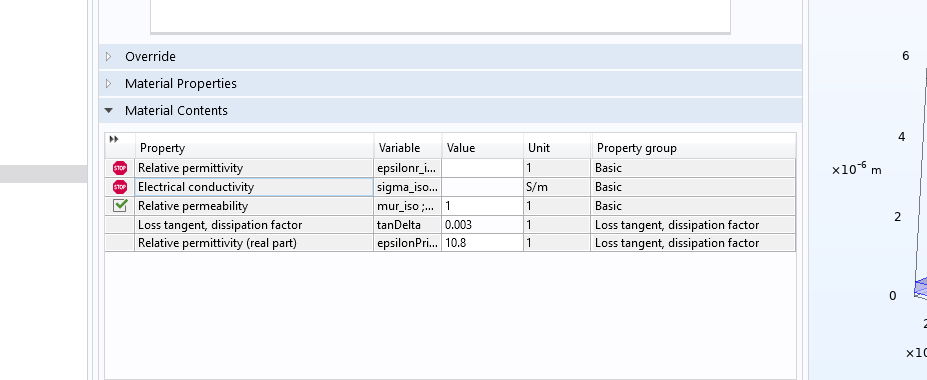Select Relative permittivity (real part) property row

450,243
